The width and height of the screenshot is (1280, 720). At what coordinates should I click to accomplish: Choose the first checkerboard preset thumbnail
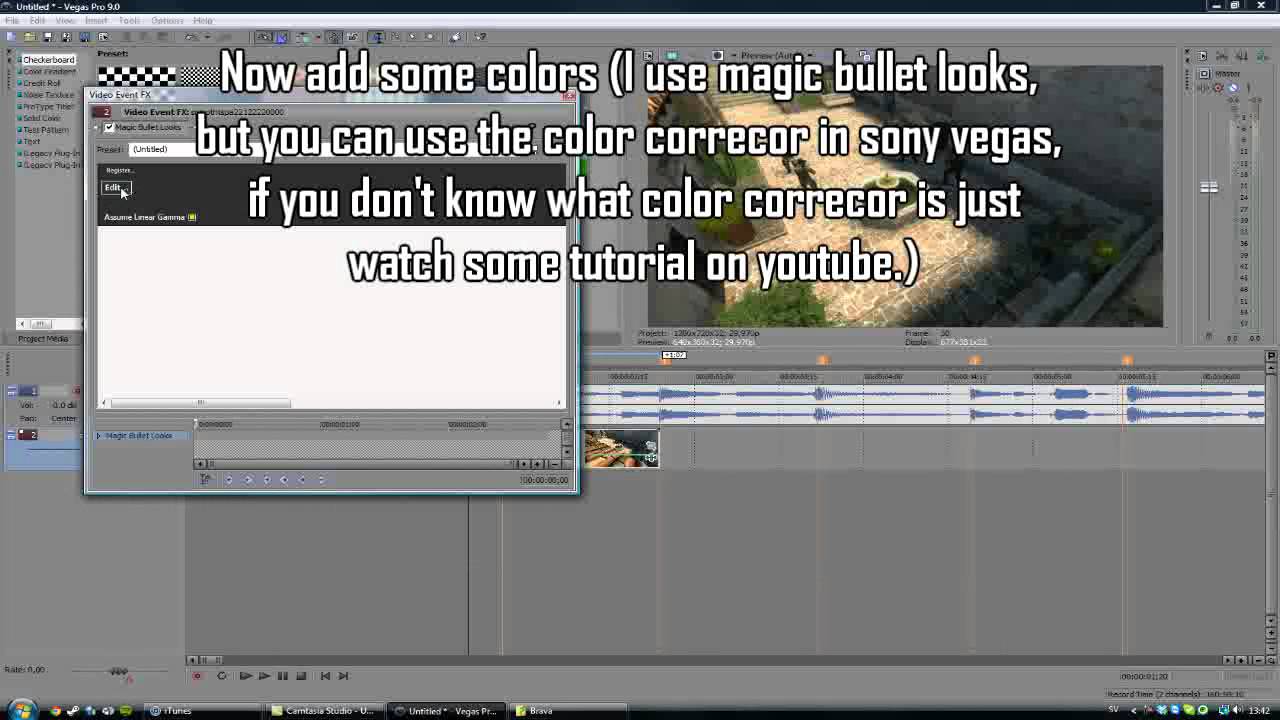(136, 75)
